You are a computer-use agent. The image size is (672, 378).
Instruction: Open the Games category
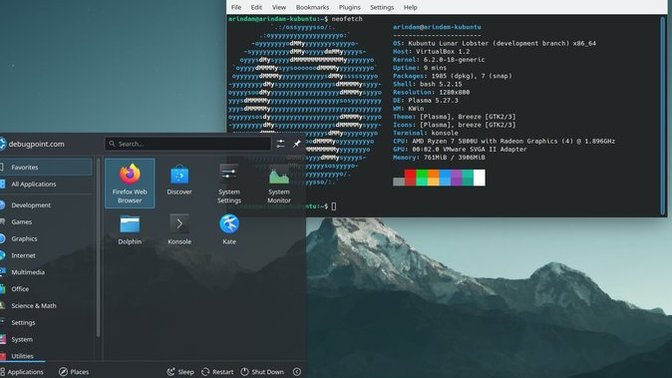pos(46,222)
